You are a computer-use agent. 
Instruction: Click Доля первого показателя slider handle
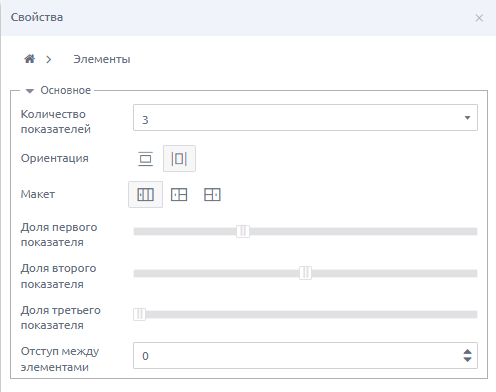[x=243, y=231]
